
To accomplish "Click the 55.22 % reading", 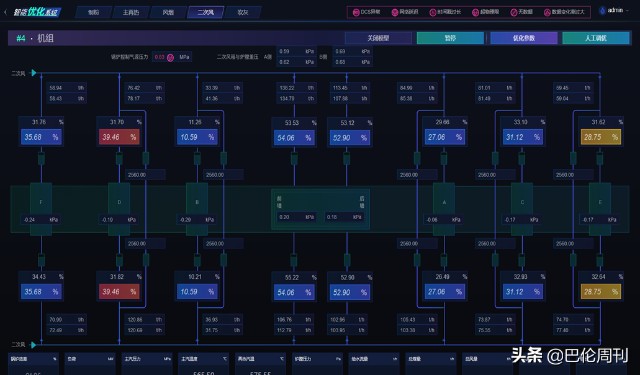I will pos(294,277).
